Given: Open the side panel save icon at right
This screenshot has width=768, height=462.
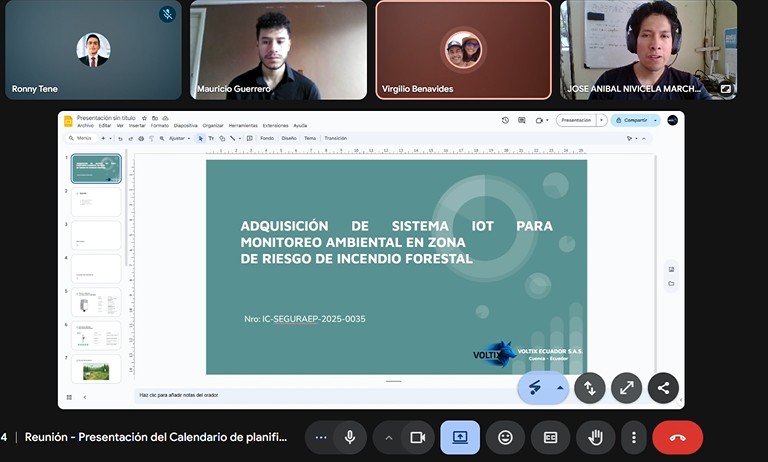Looking at the screenshot, I should point(671,269).
